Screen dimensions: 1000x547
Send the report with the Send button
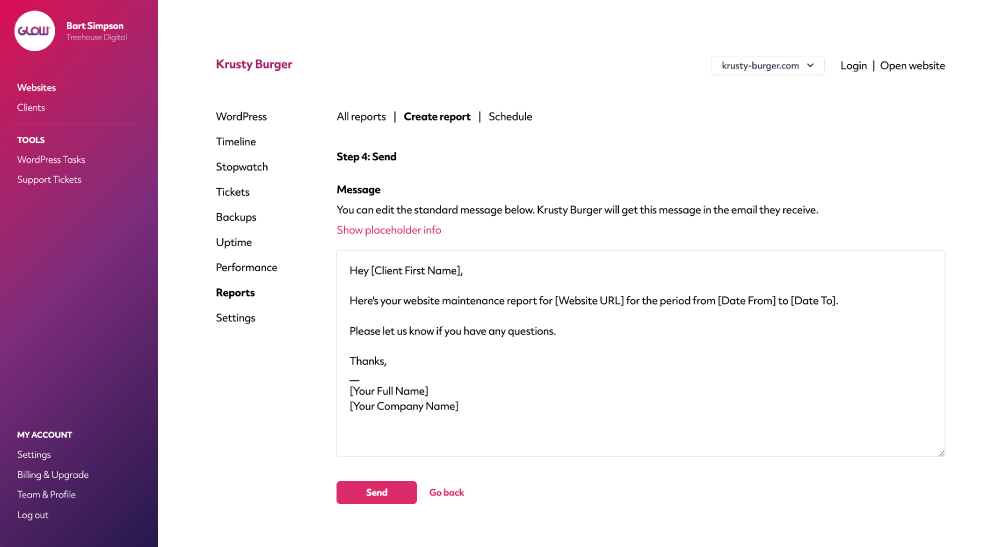click(x=376, y=492)
